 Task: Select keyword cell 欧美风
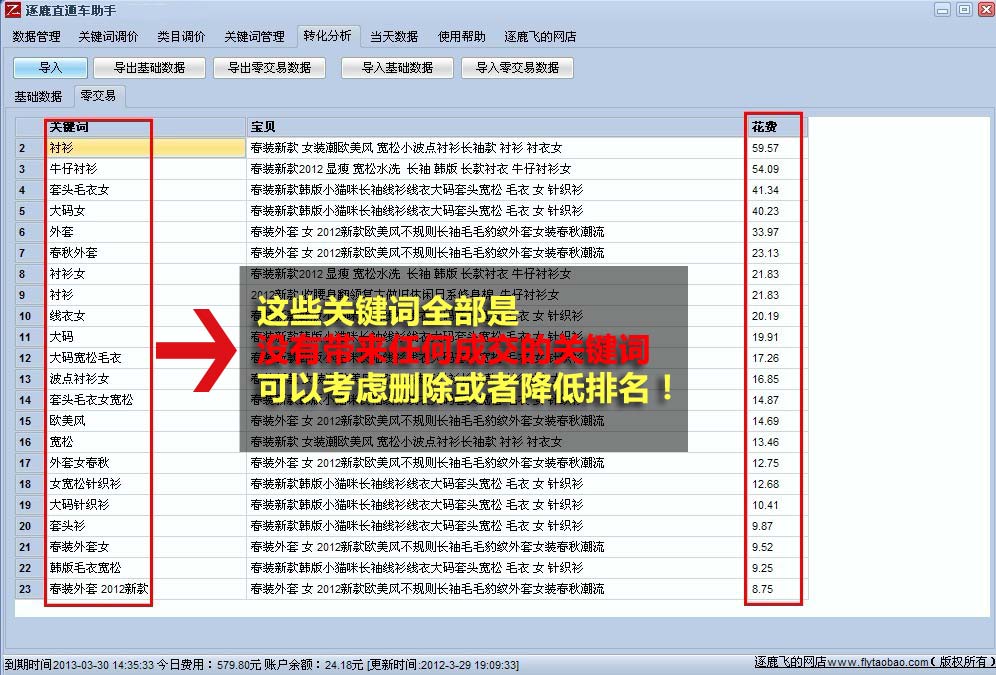tap(145, 420)
